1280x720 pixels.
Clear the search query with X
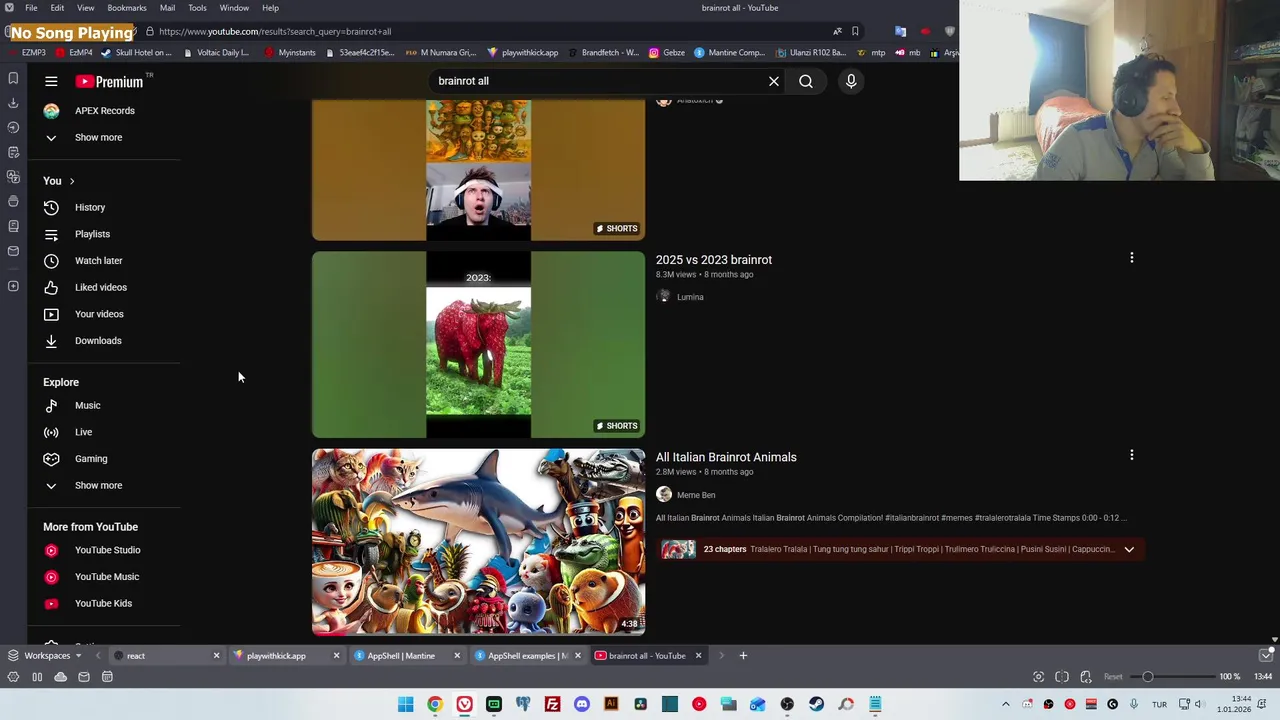(x=774, y=81)
